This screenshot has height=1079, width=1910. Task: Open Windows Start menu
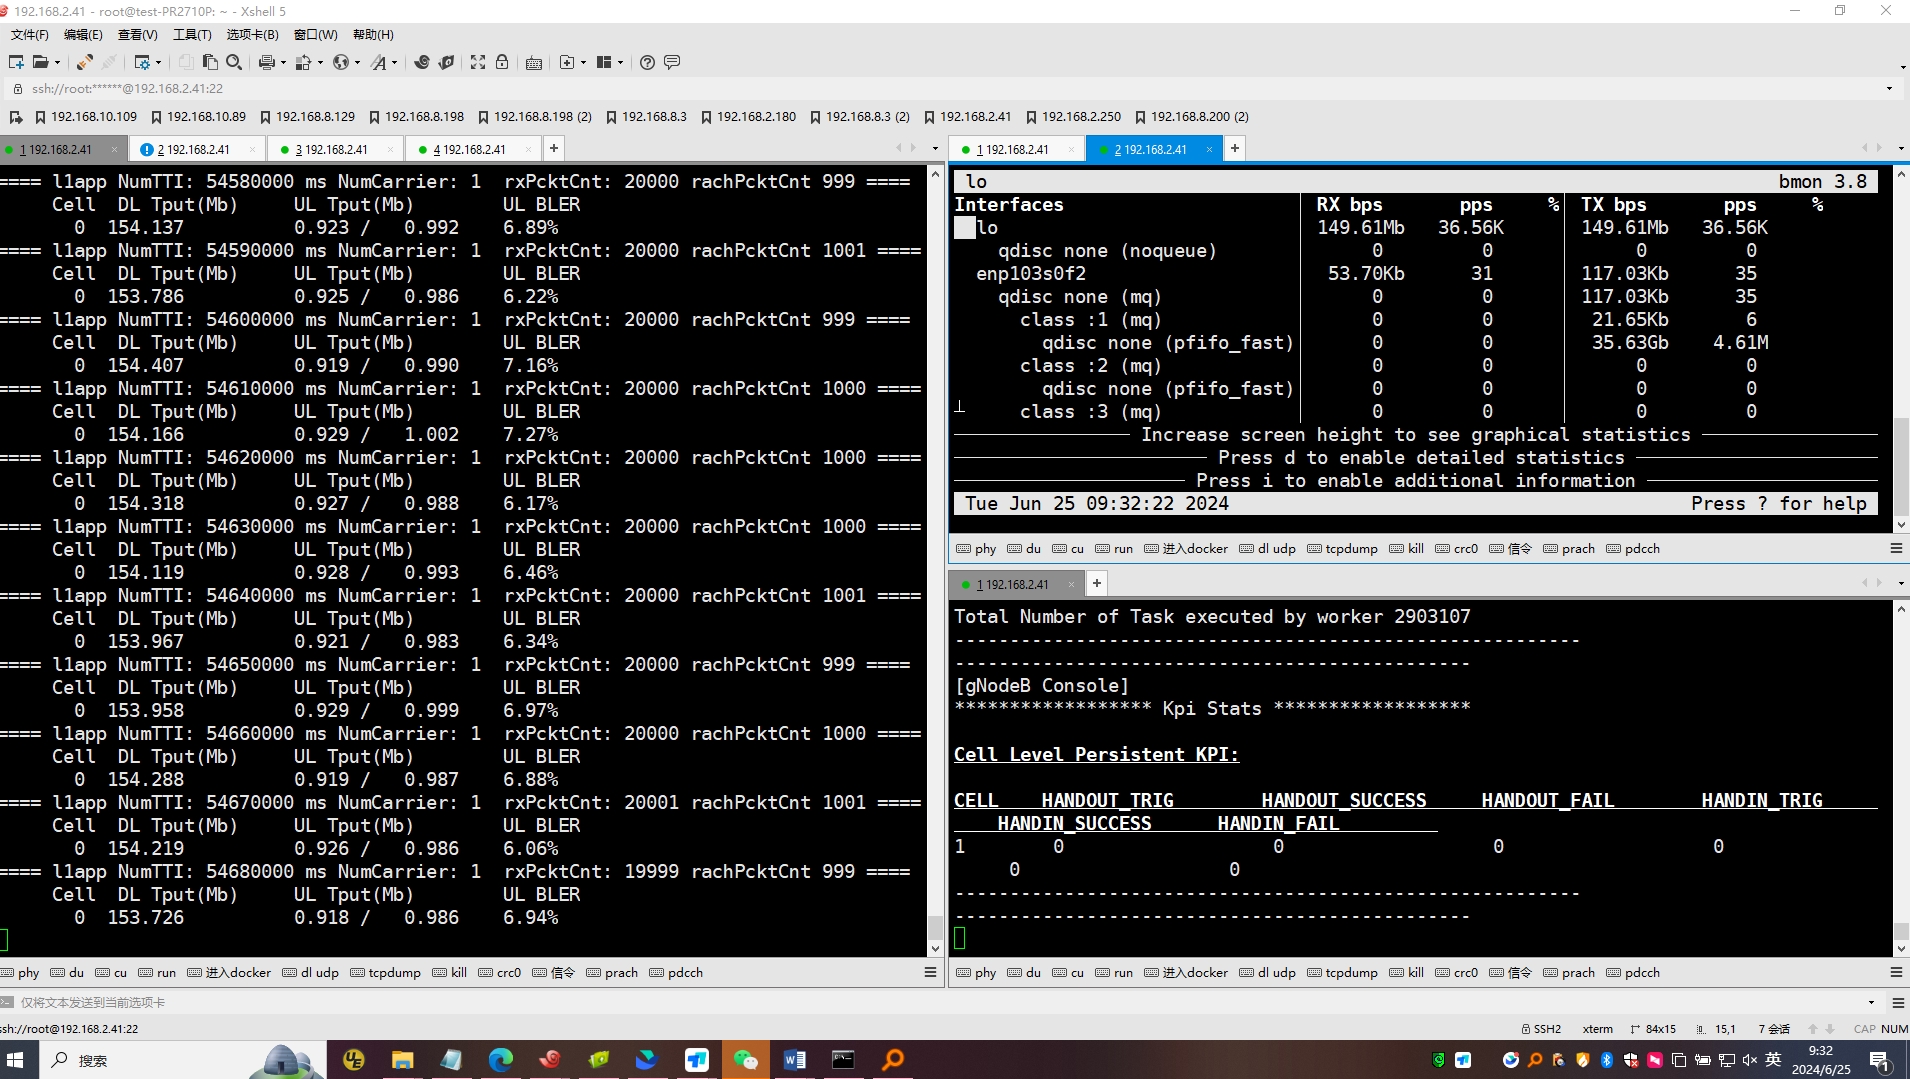pos(16,1060)
